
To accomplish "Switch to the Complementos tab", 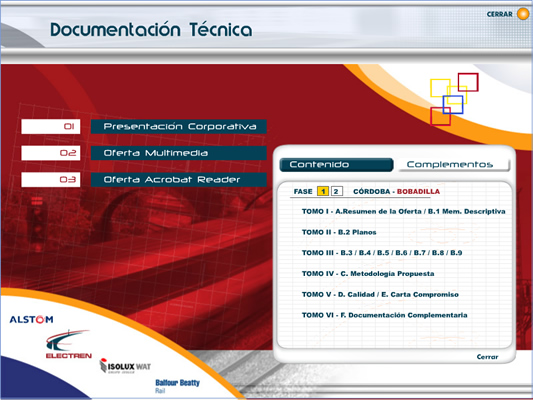I will click(x=454, y=164).
